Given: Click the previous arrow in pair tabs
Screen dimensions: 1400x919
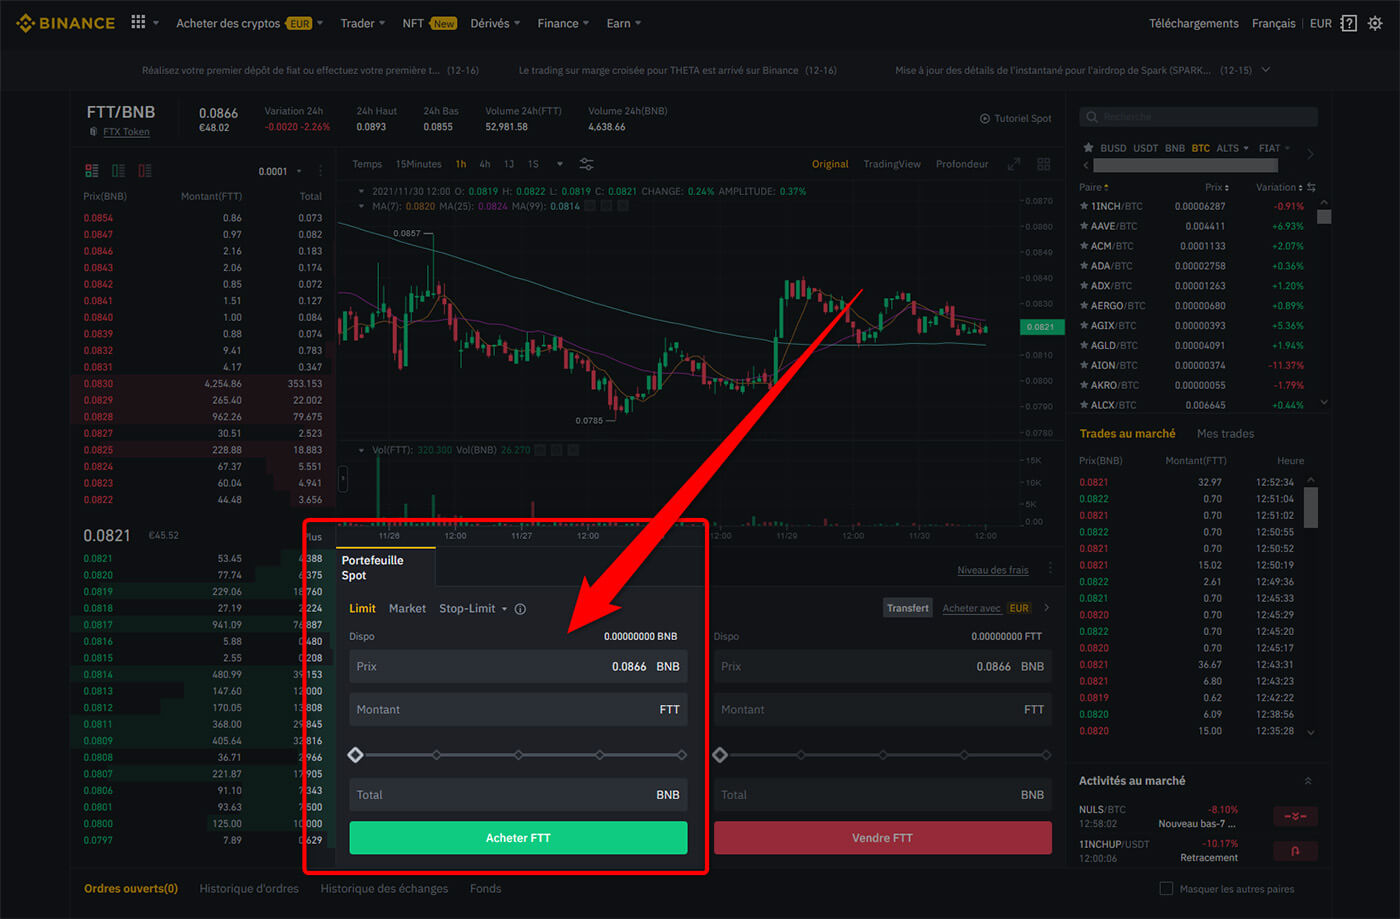Looking at the screenshot, I should tap(1086, 166).
